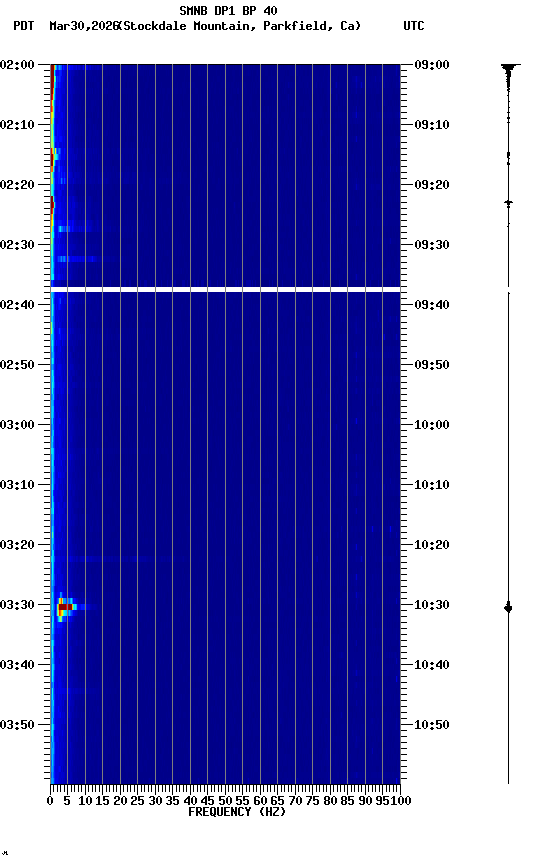Click the UTC timezone label
Viewport: 552px width, 864px height.
pos(414,26)
